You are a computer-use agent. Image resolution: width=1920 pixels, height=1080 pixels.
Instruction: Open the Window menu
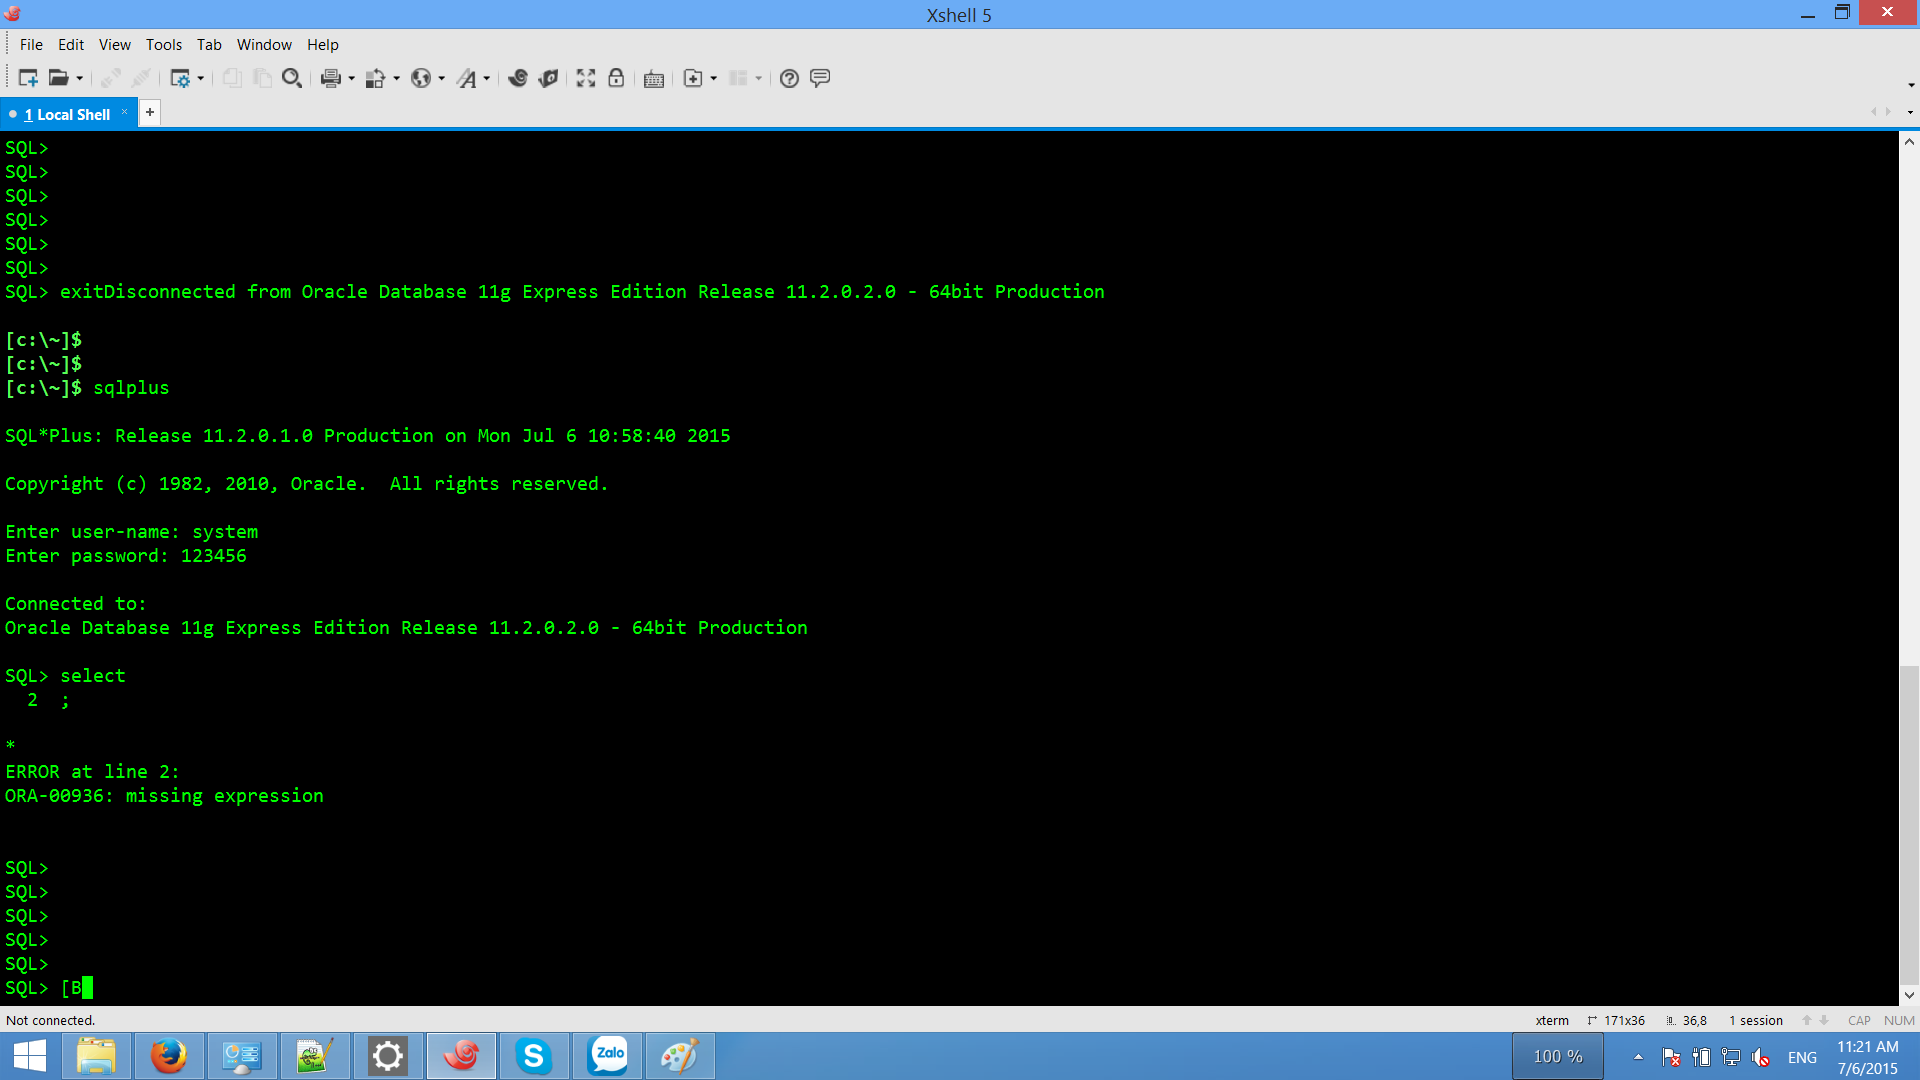coord(264,45)
